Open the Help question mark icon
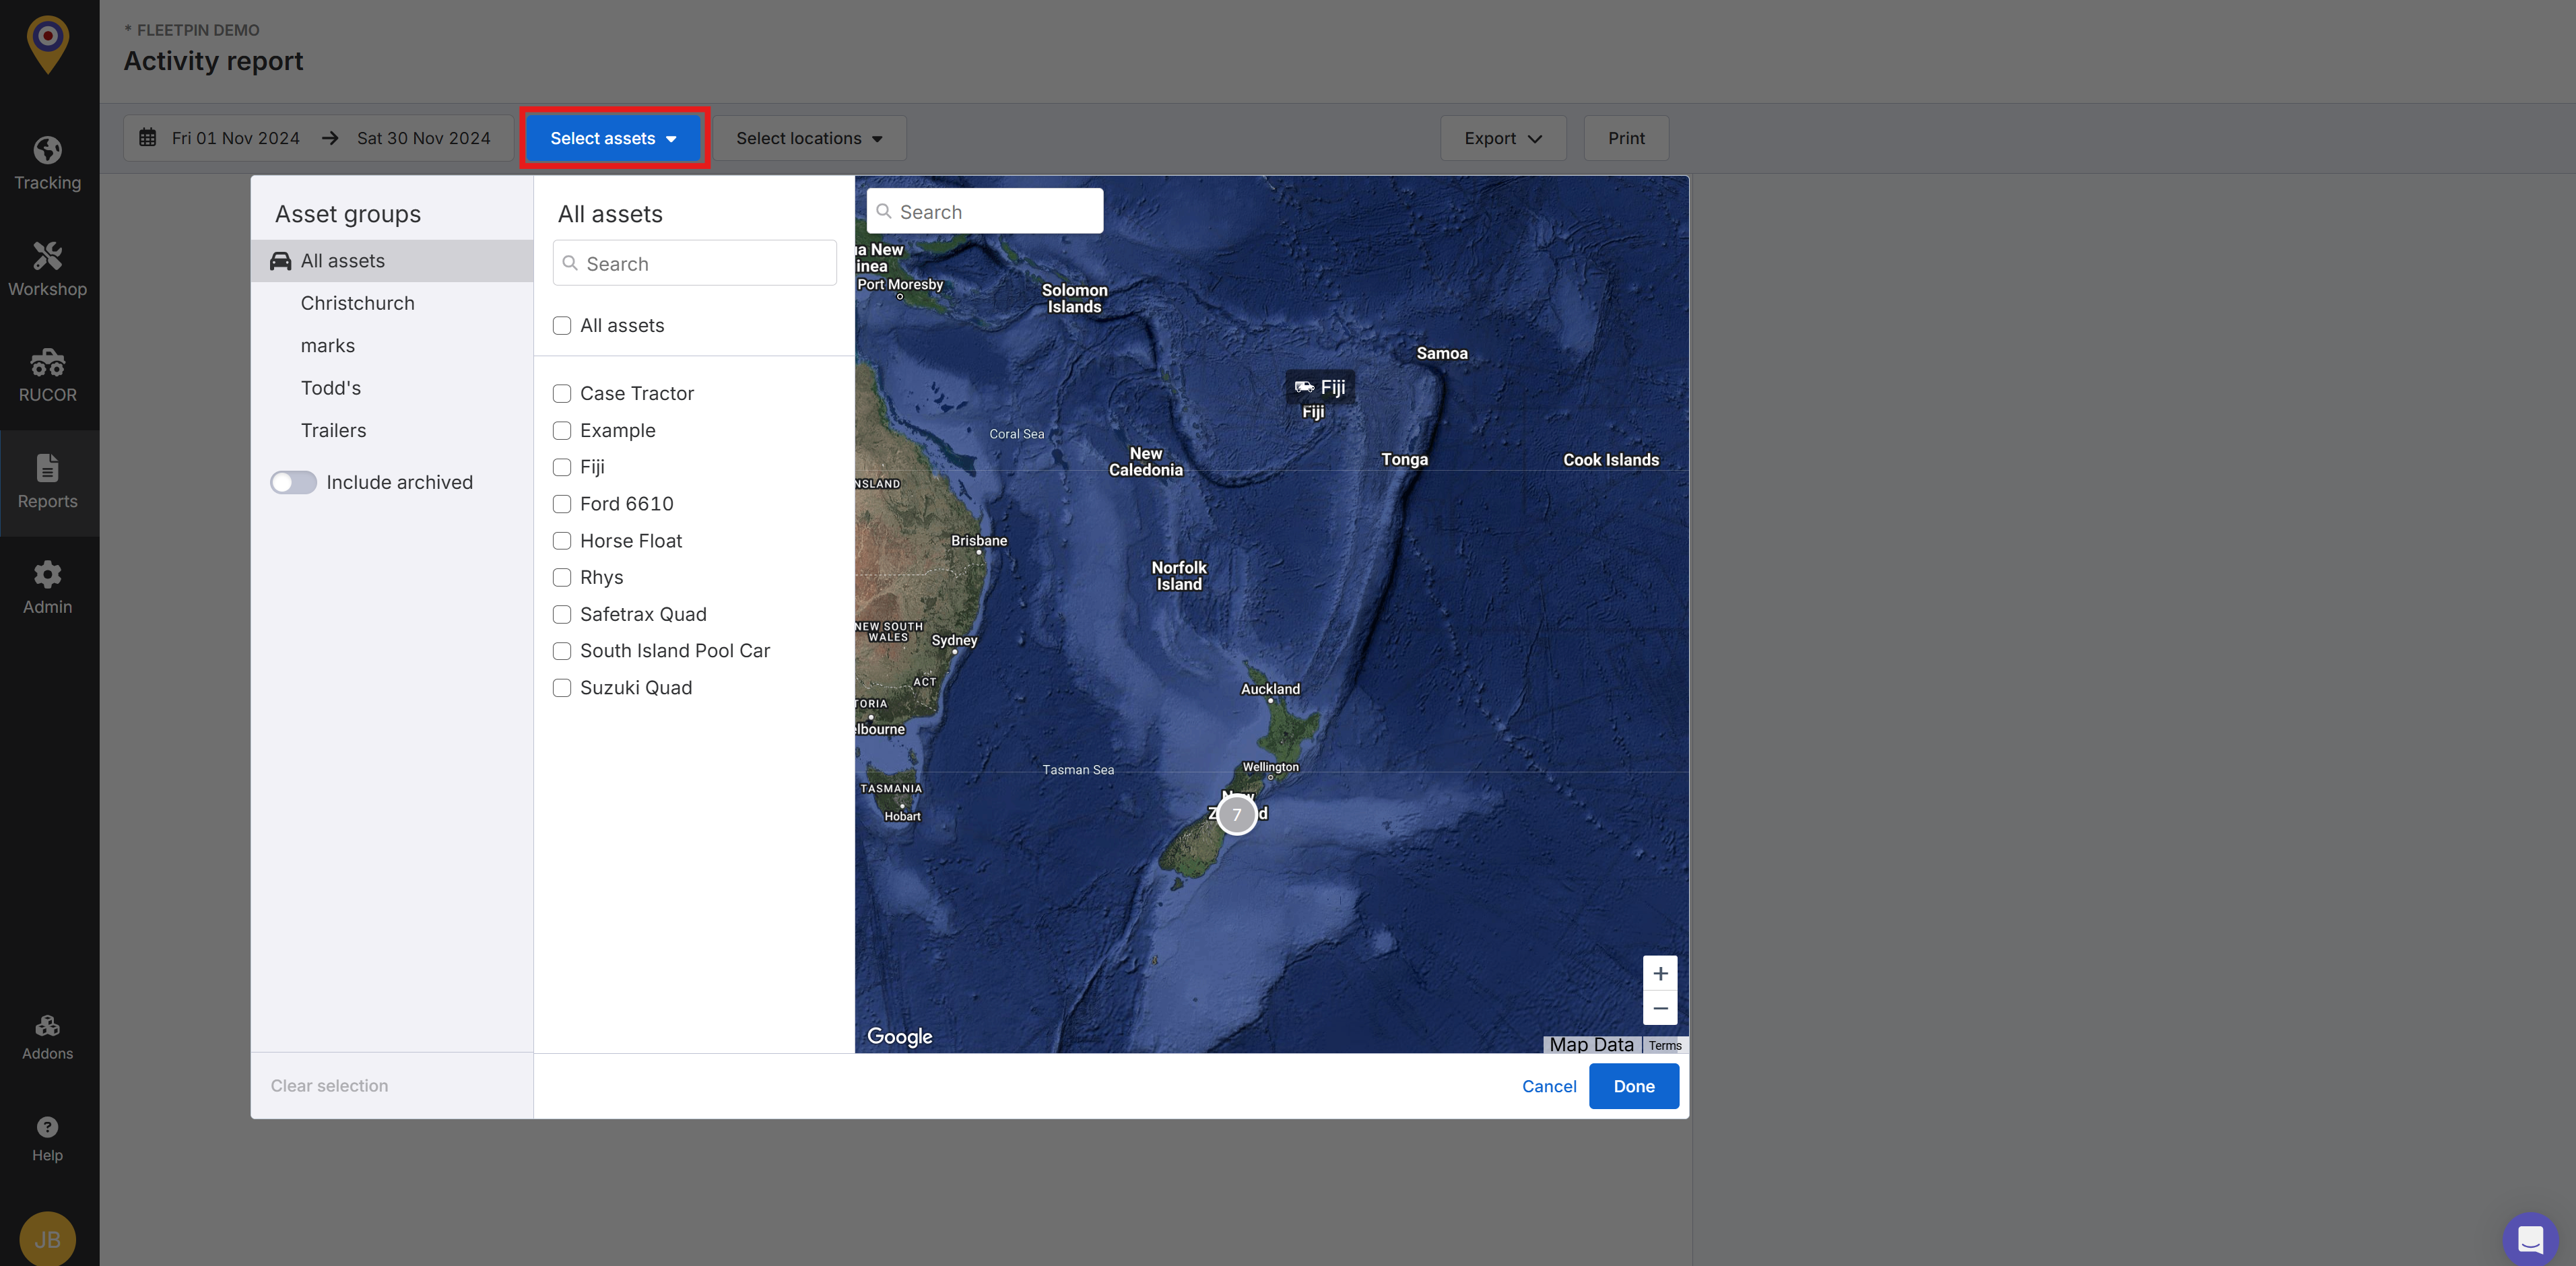 coord(47,1127)
